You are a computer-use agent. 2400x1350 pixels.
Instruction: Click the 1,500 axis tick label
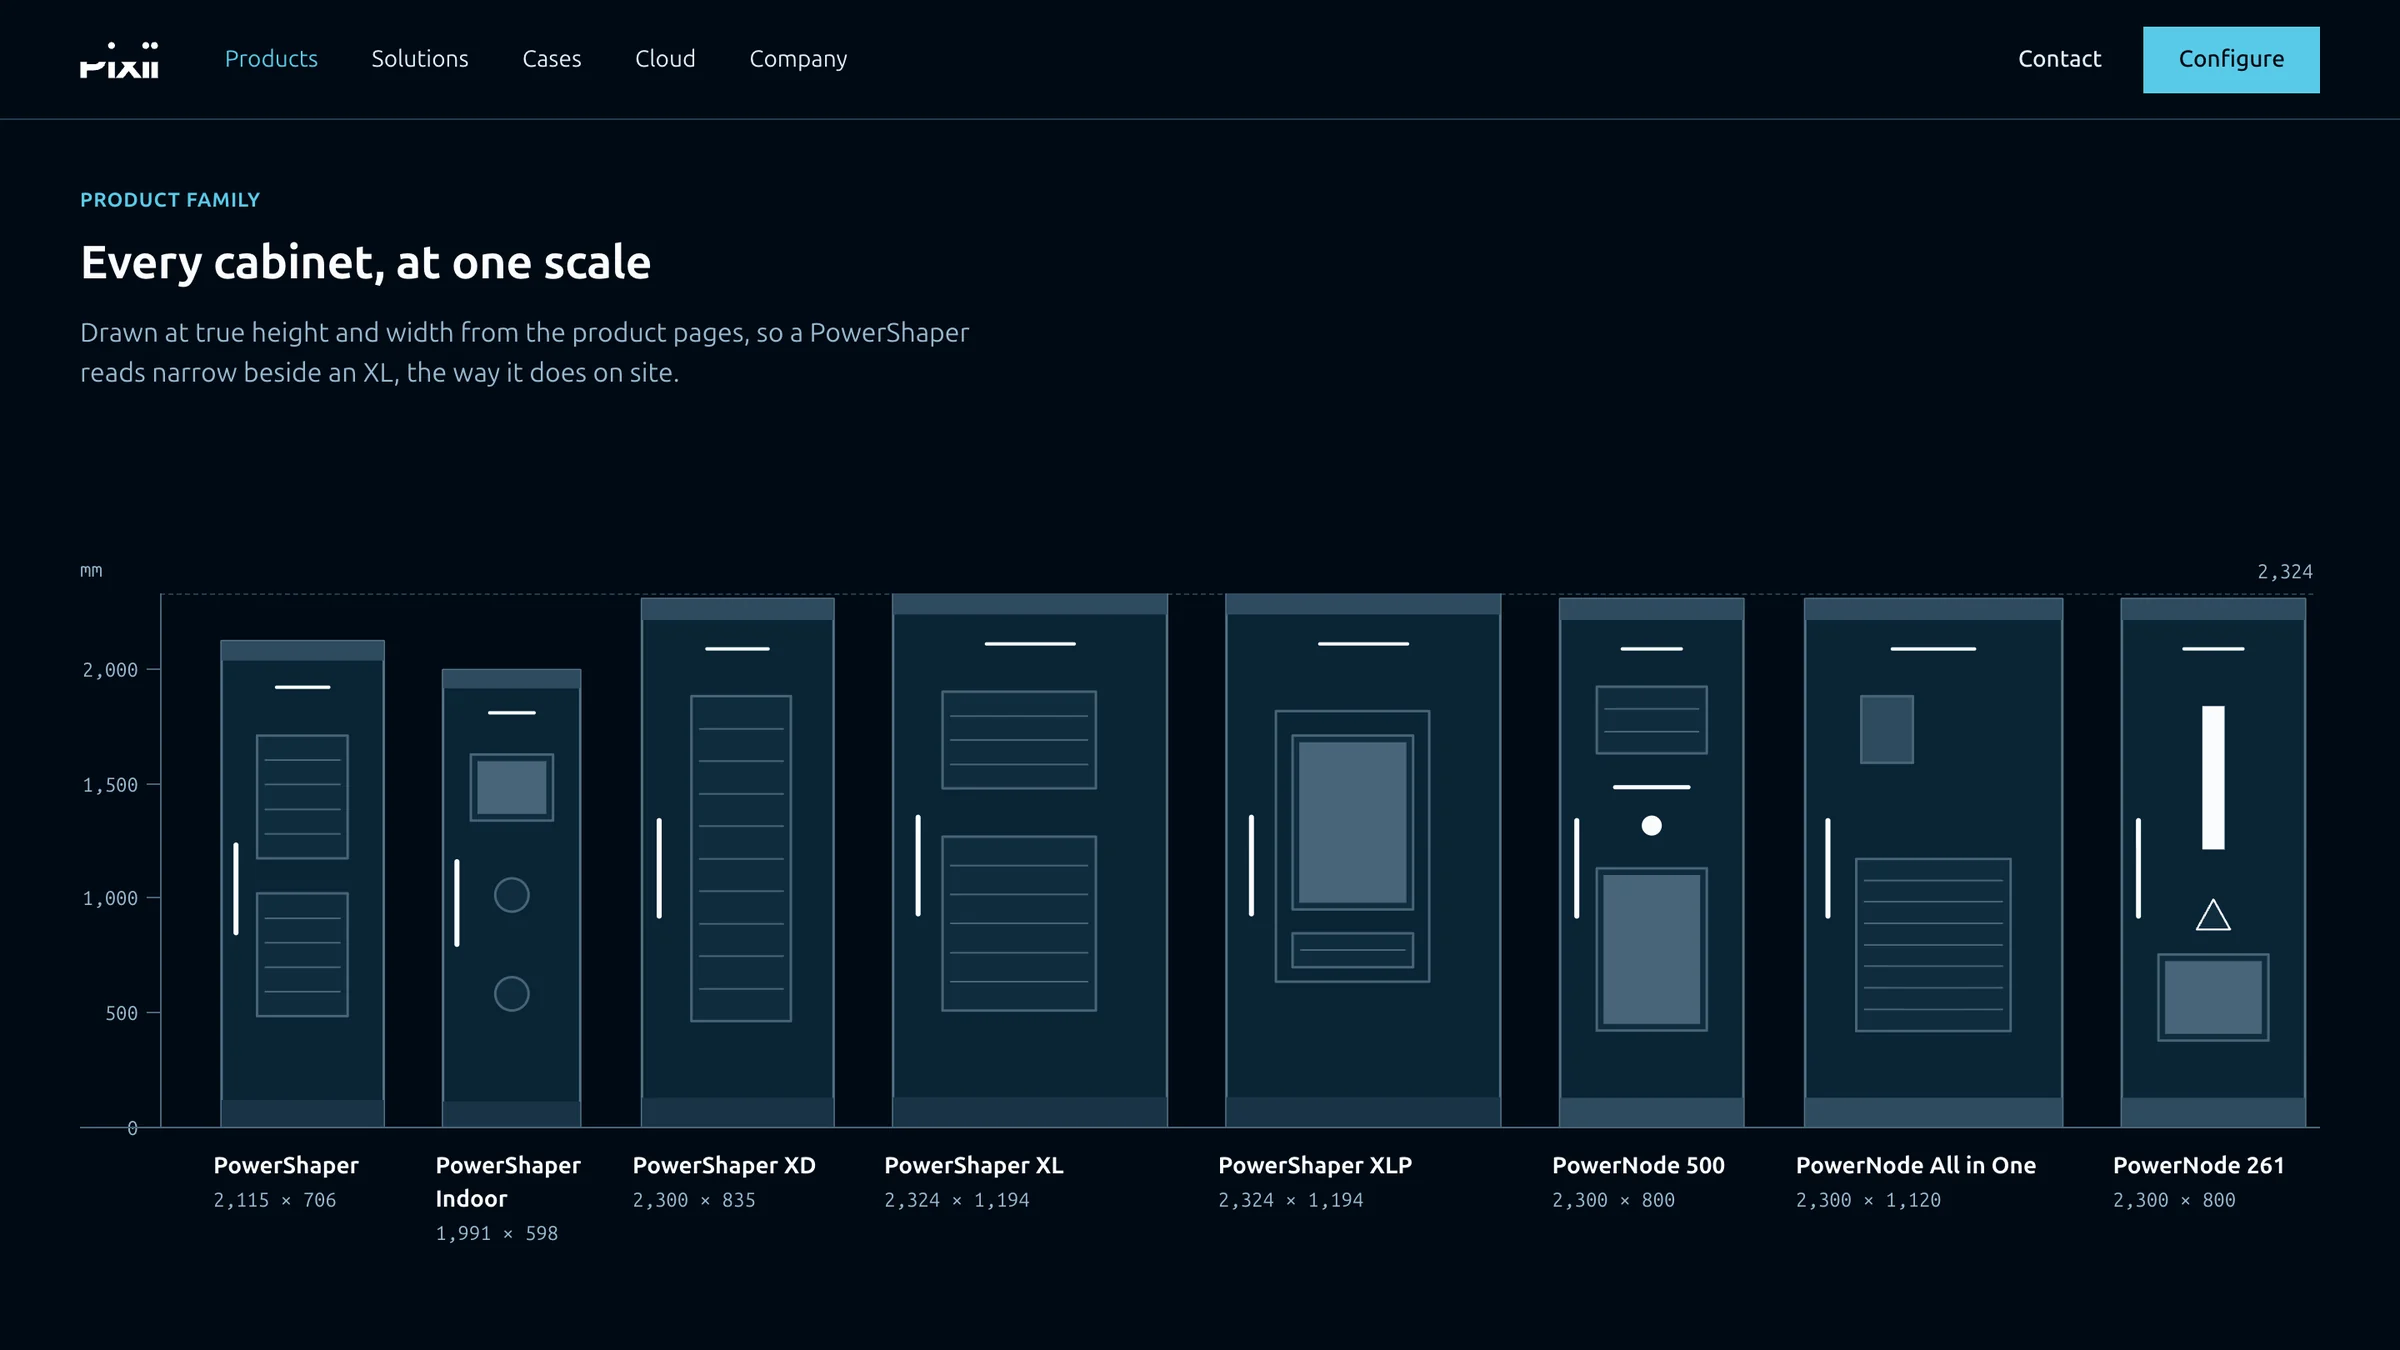tap(110, 785)
